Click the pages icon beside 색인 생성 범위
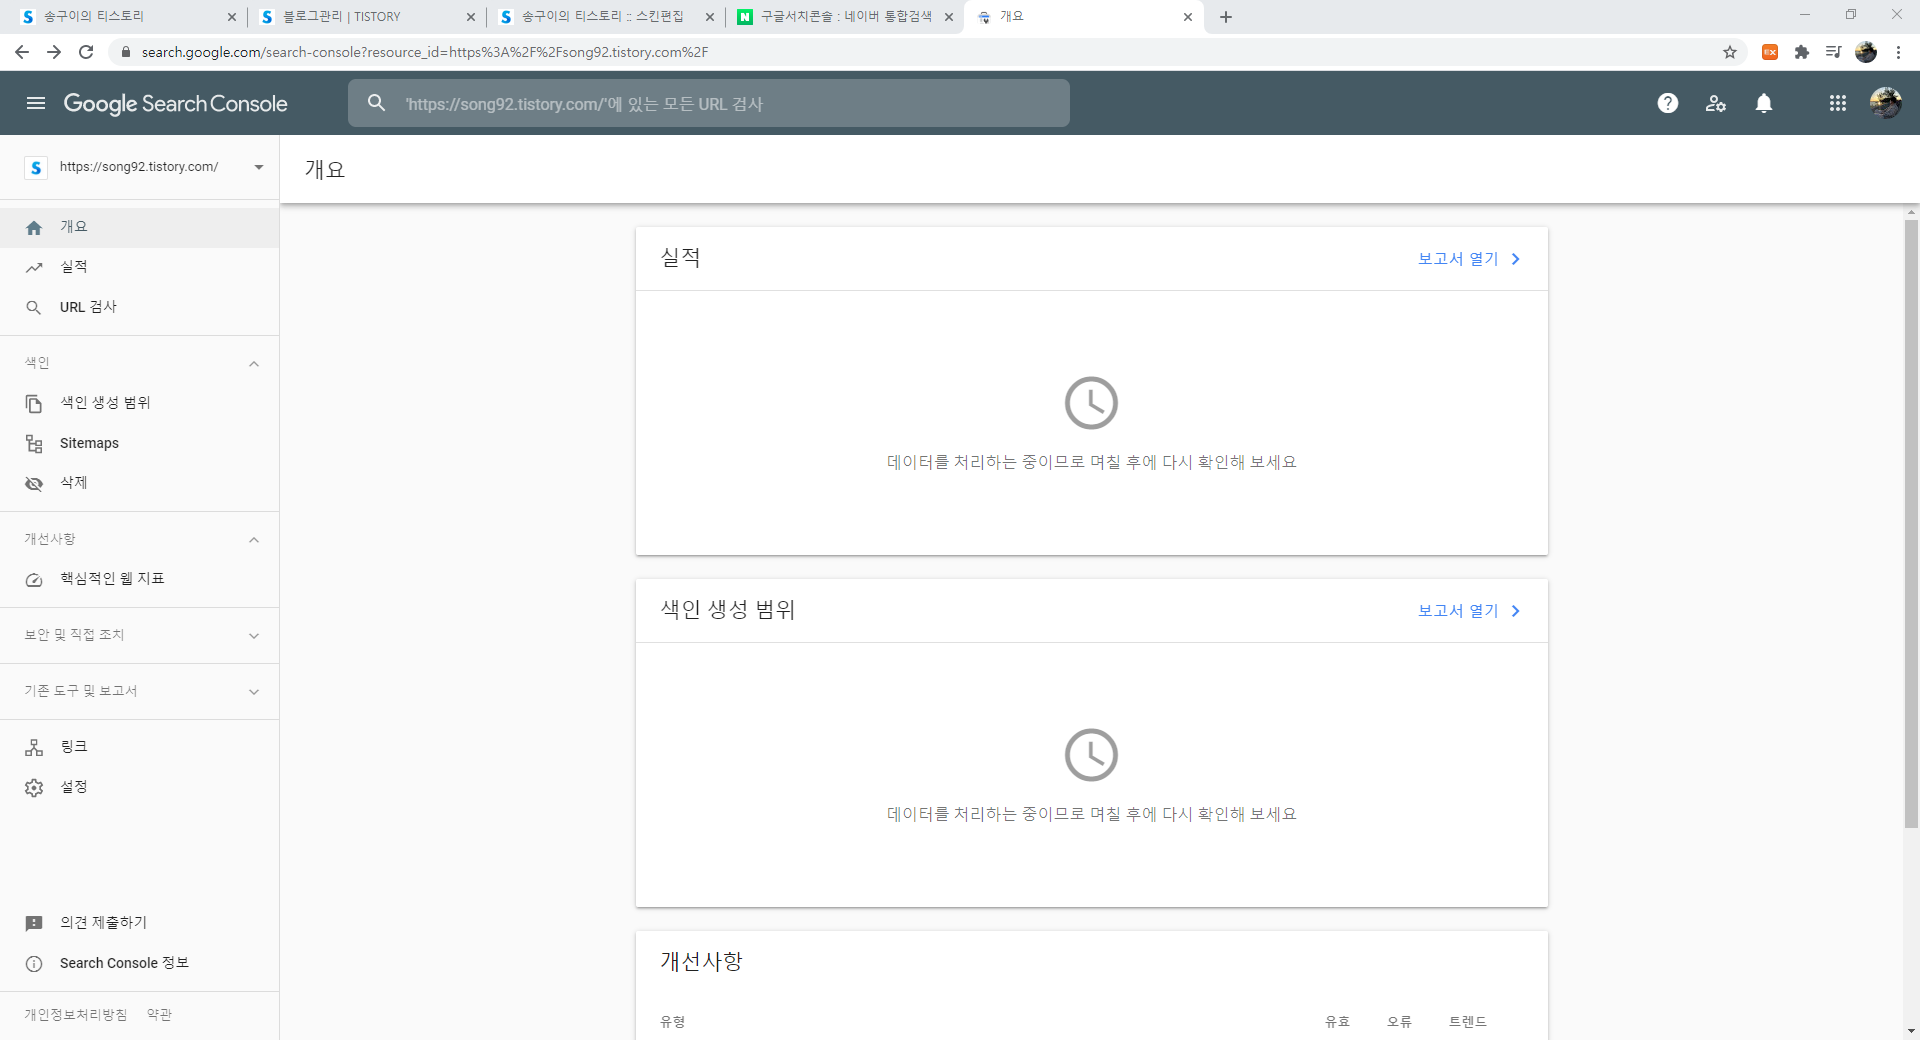Image resolution: width=1920 pixels, height=1040 pixels. 34,404
